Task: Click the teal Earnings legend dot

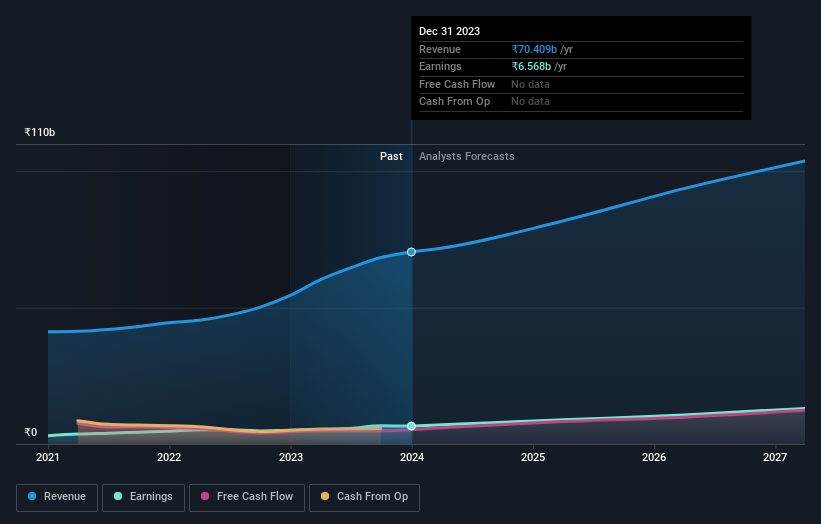Action: [118, 496]
